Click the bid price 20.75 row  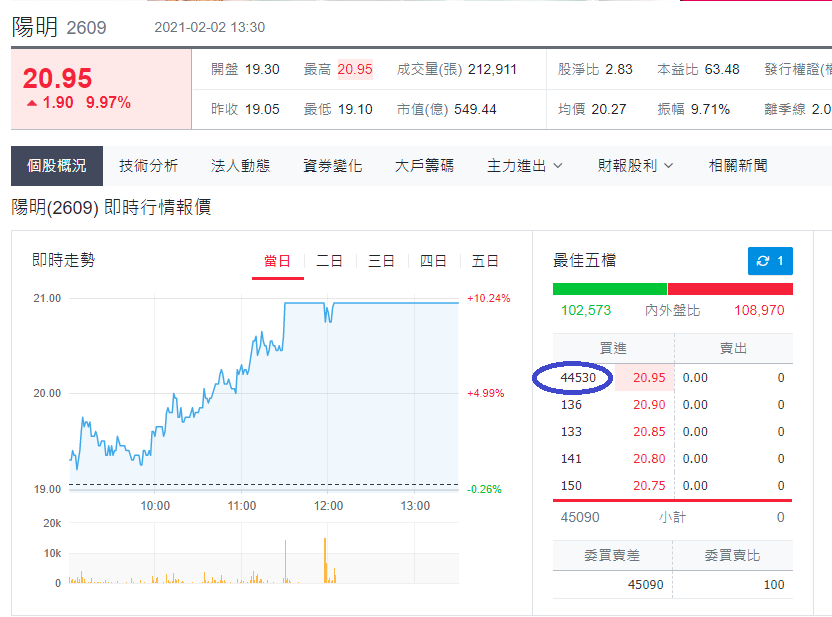(x=649, y=486)
